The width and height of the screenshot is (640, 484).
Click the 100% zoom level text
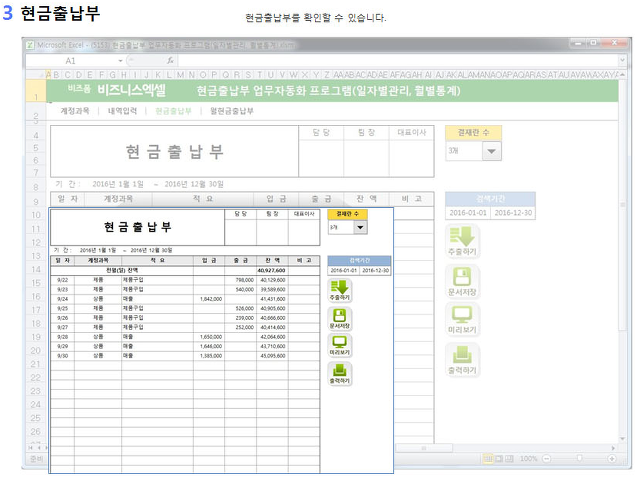[529, 459]
